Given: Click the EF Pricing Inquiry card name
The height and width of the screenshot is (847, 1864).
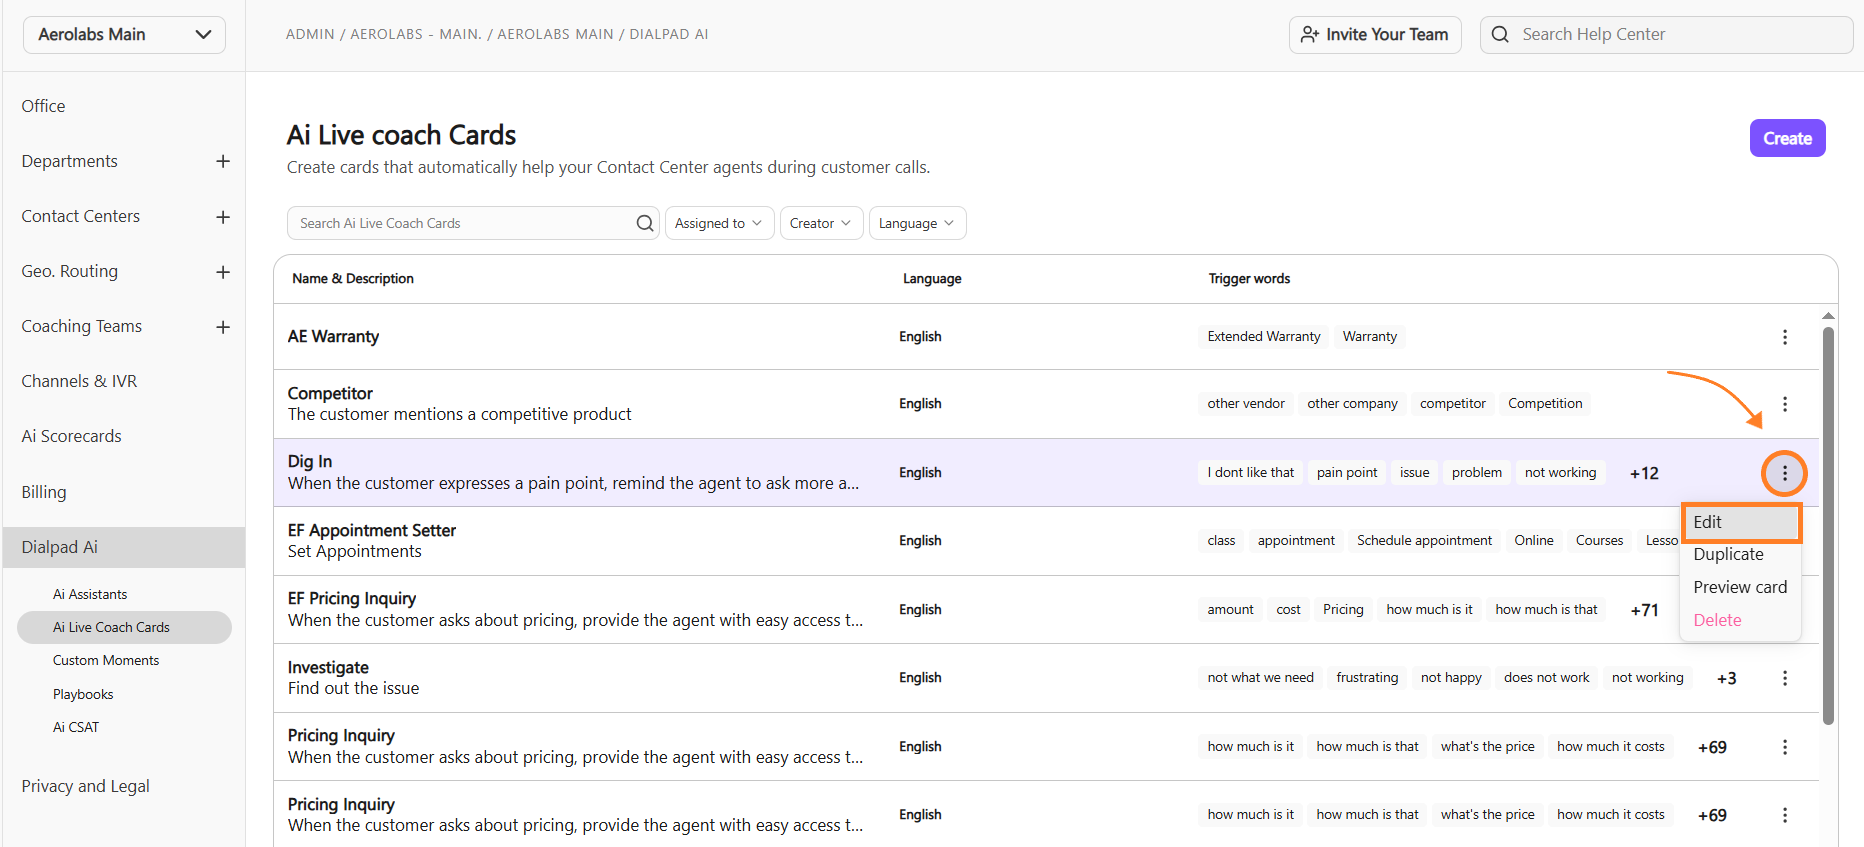Looking at the screenshot, I should pyautogui.click(x=352, y=598).
